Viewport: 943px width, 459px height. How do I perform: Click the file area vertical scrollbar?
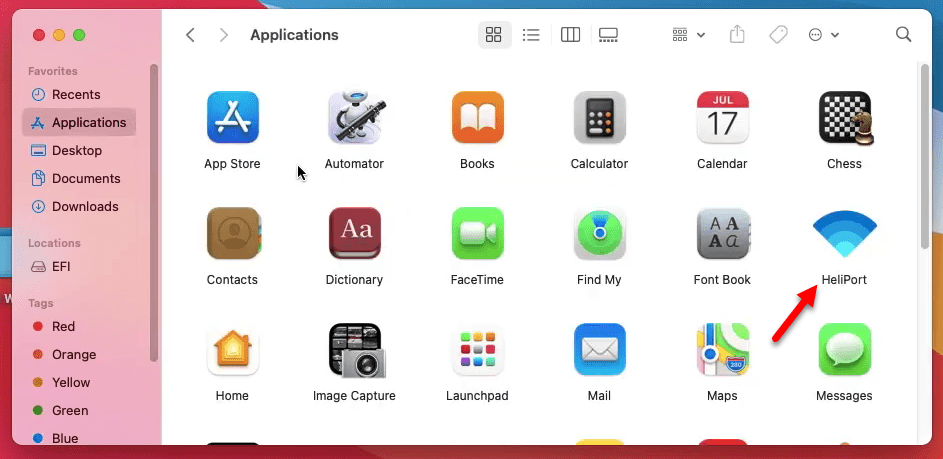(926, 155)
